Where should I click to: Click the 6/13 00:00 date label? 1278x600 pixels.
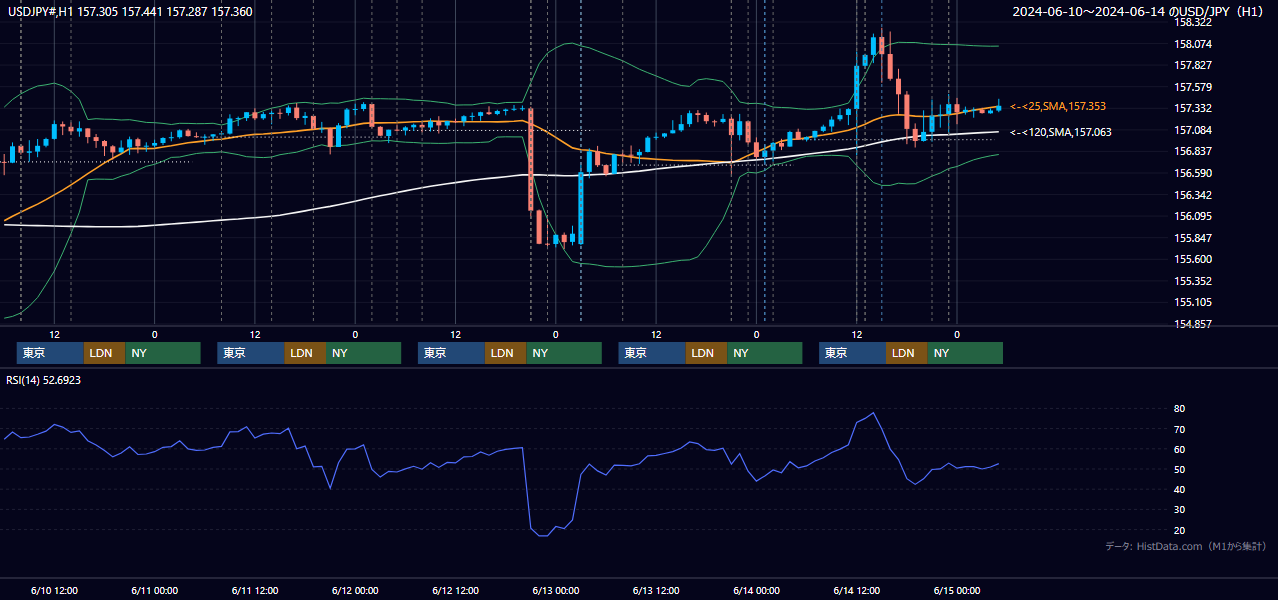pos(555,591)
